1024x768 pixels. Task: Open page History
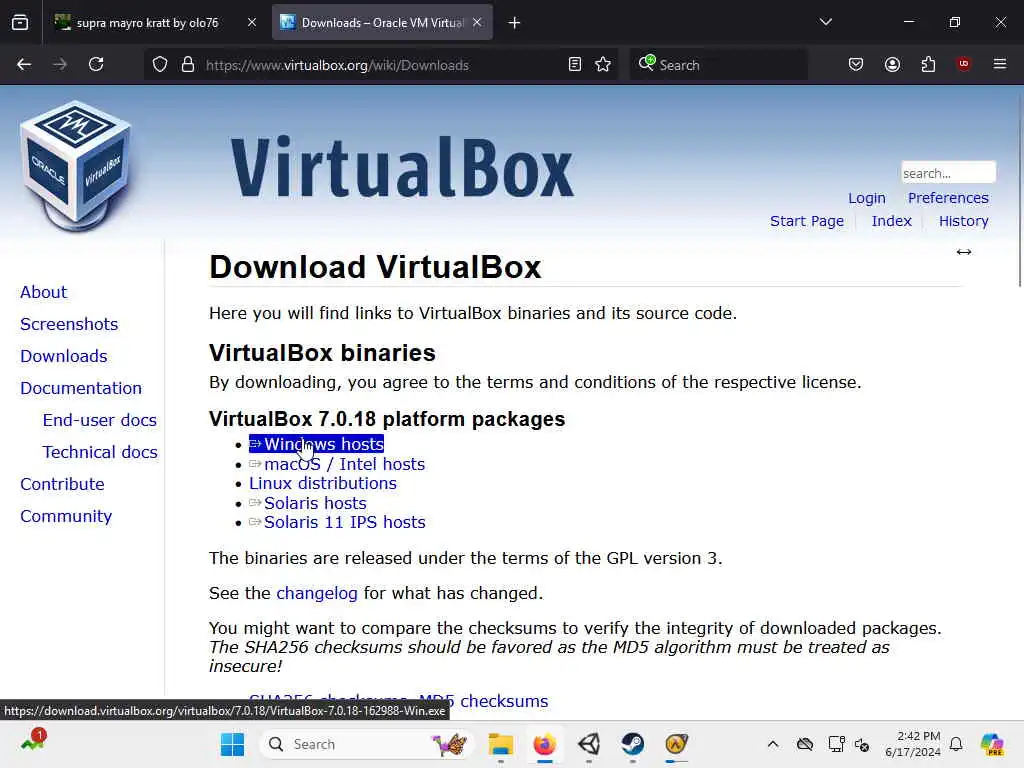tap(963, 221)
